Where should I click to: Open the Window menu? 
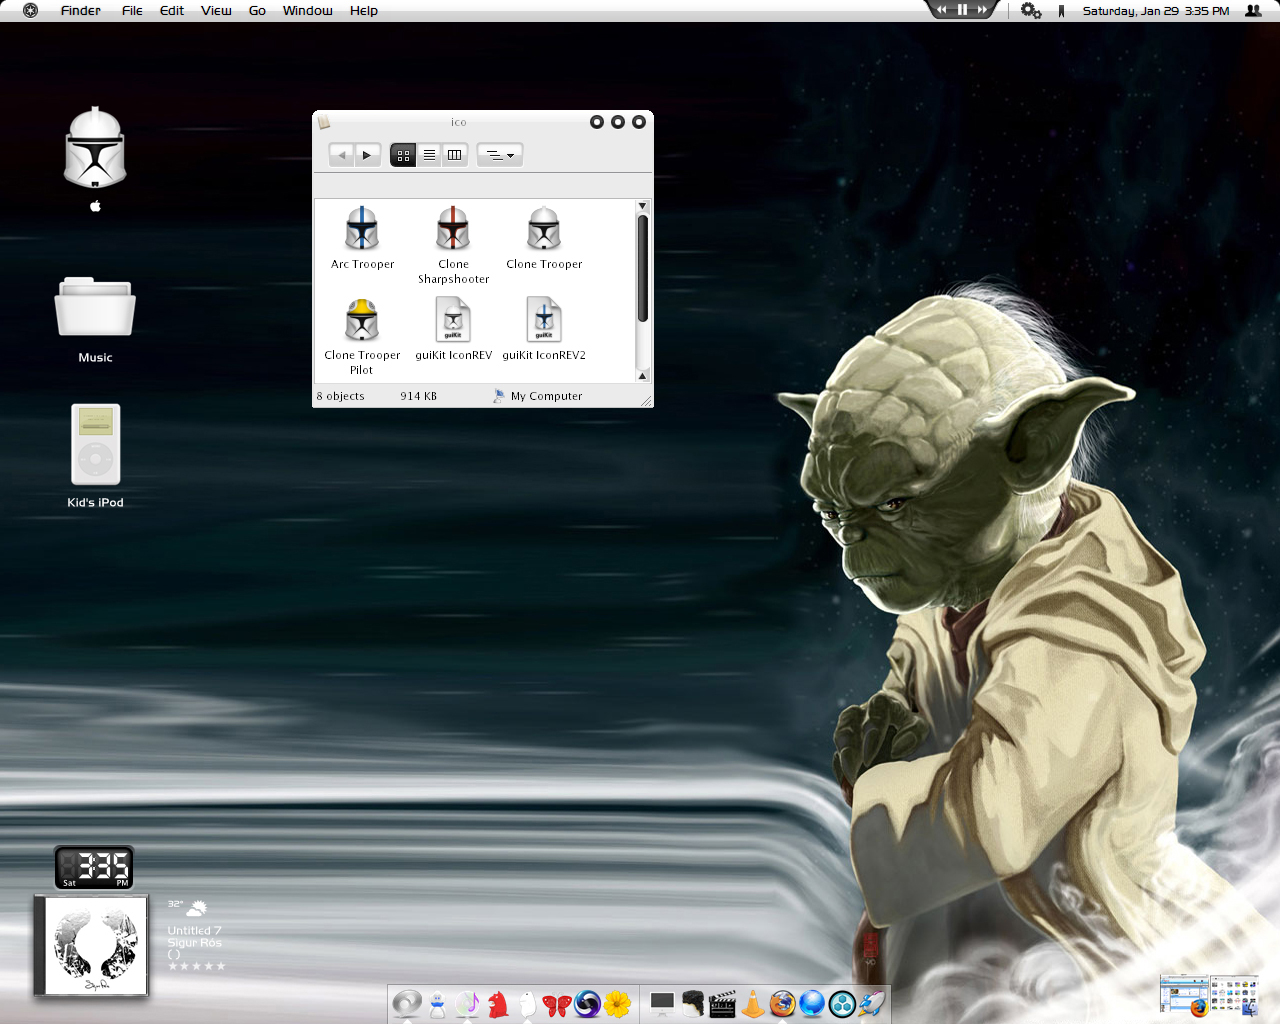pyautogui.click(x=307, y=11)
